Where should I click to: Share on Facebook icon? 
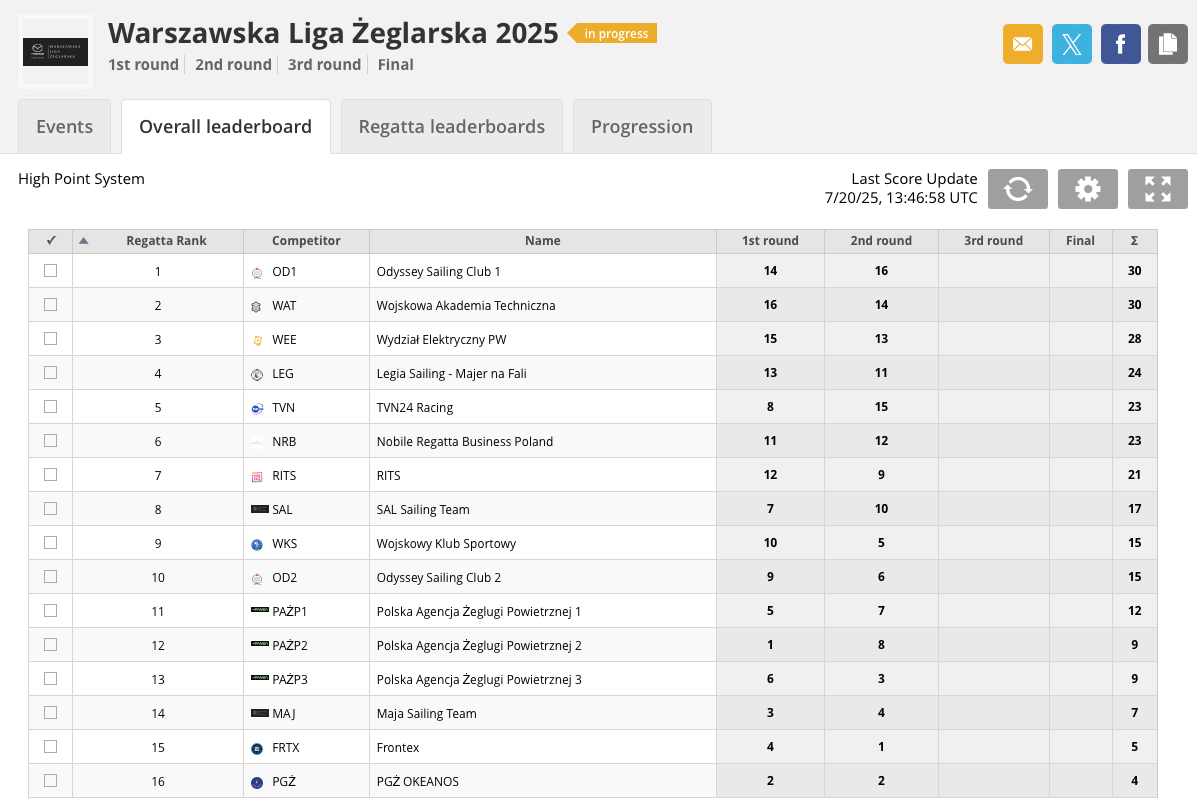(x=1120, y=44)
